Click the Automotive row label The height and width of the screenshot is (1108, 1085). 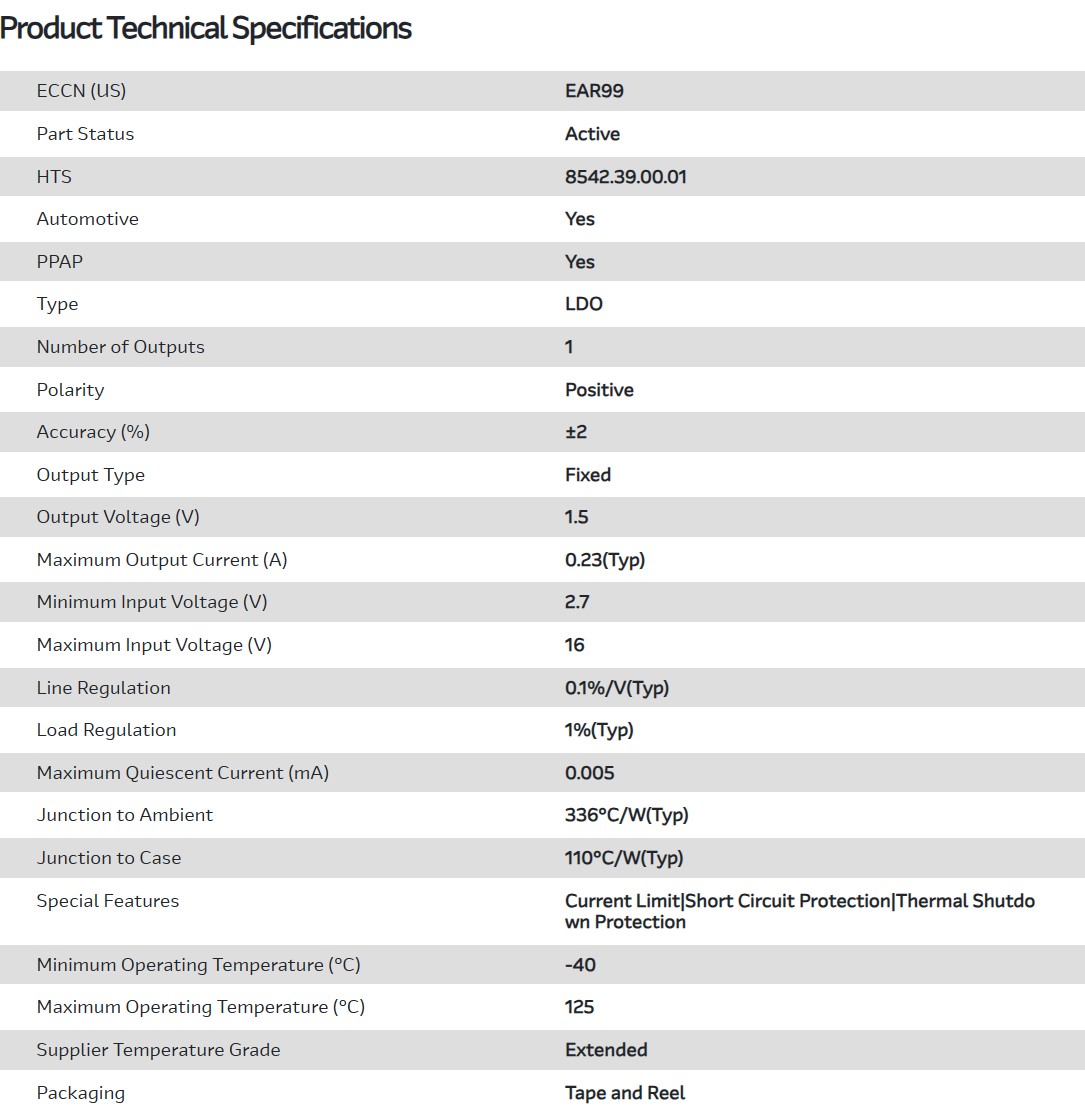(88, 219)
